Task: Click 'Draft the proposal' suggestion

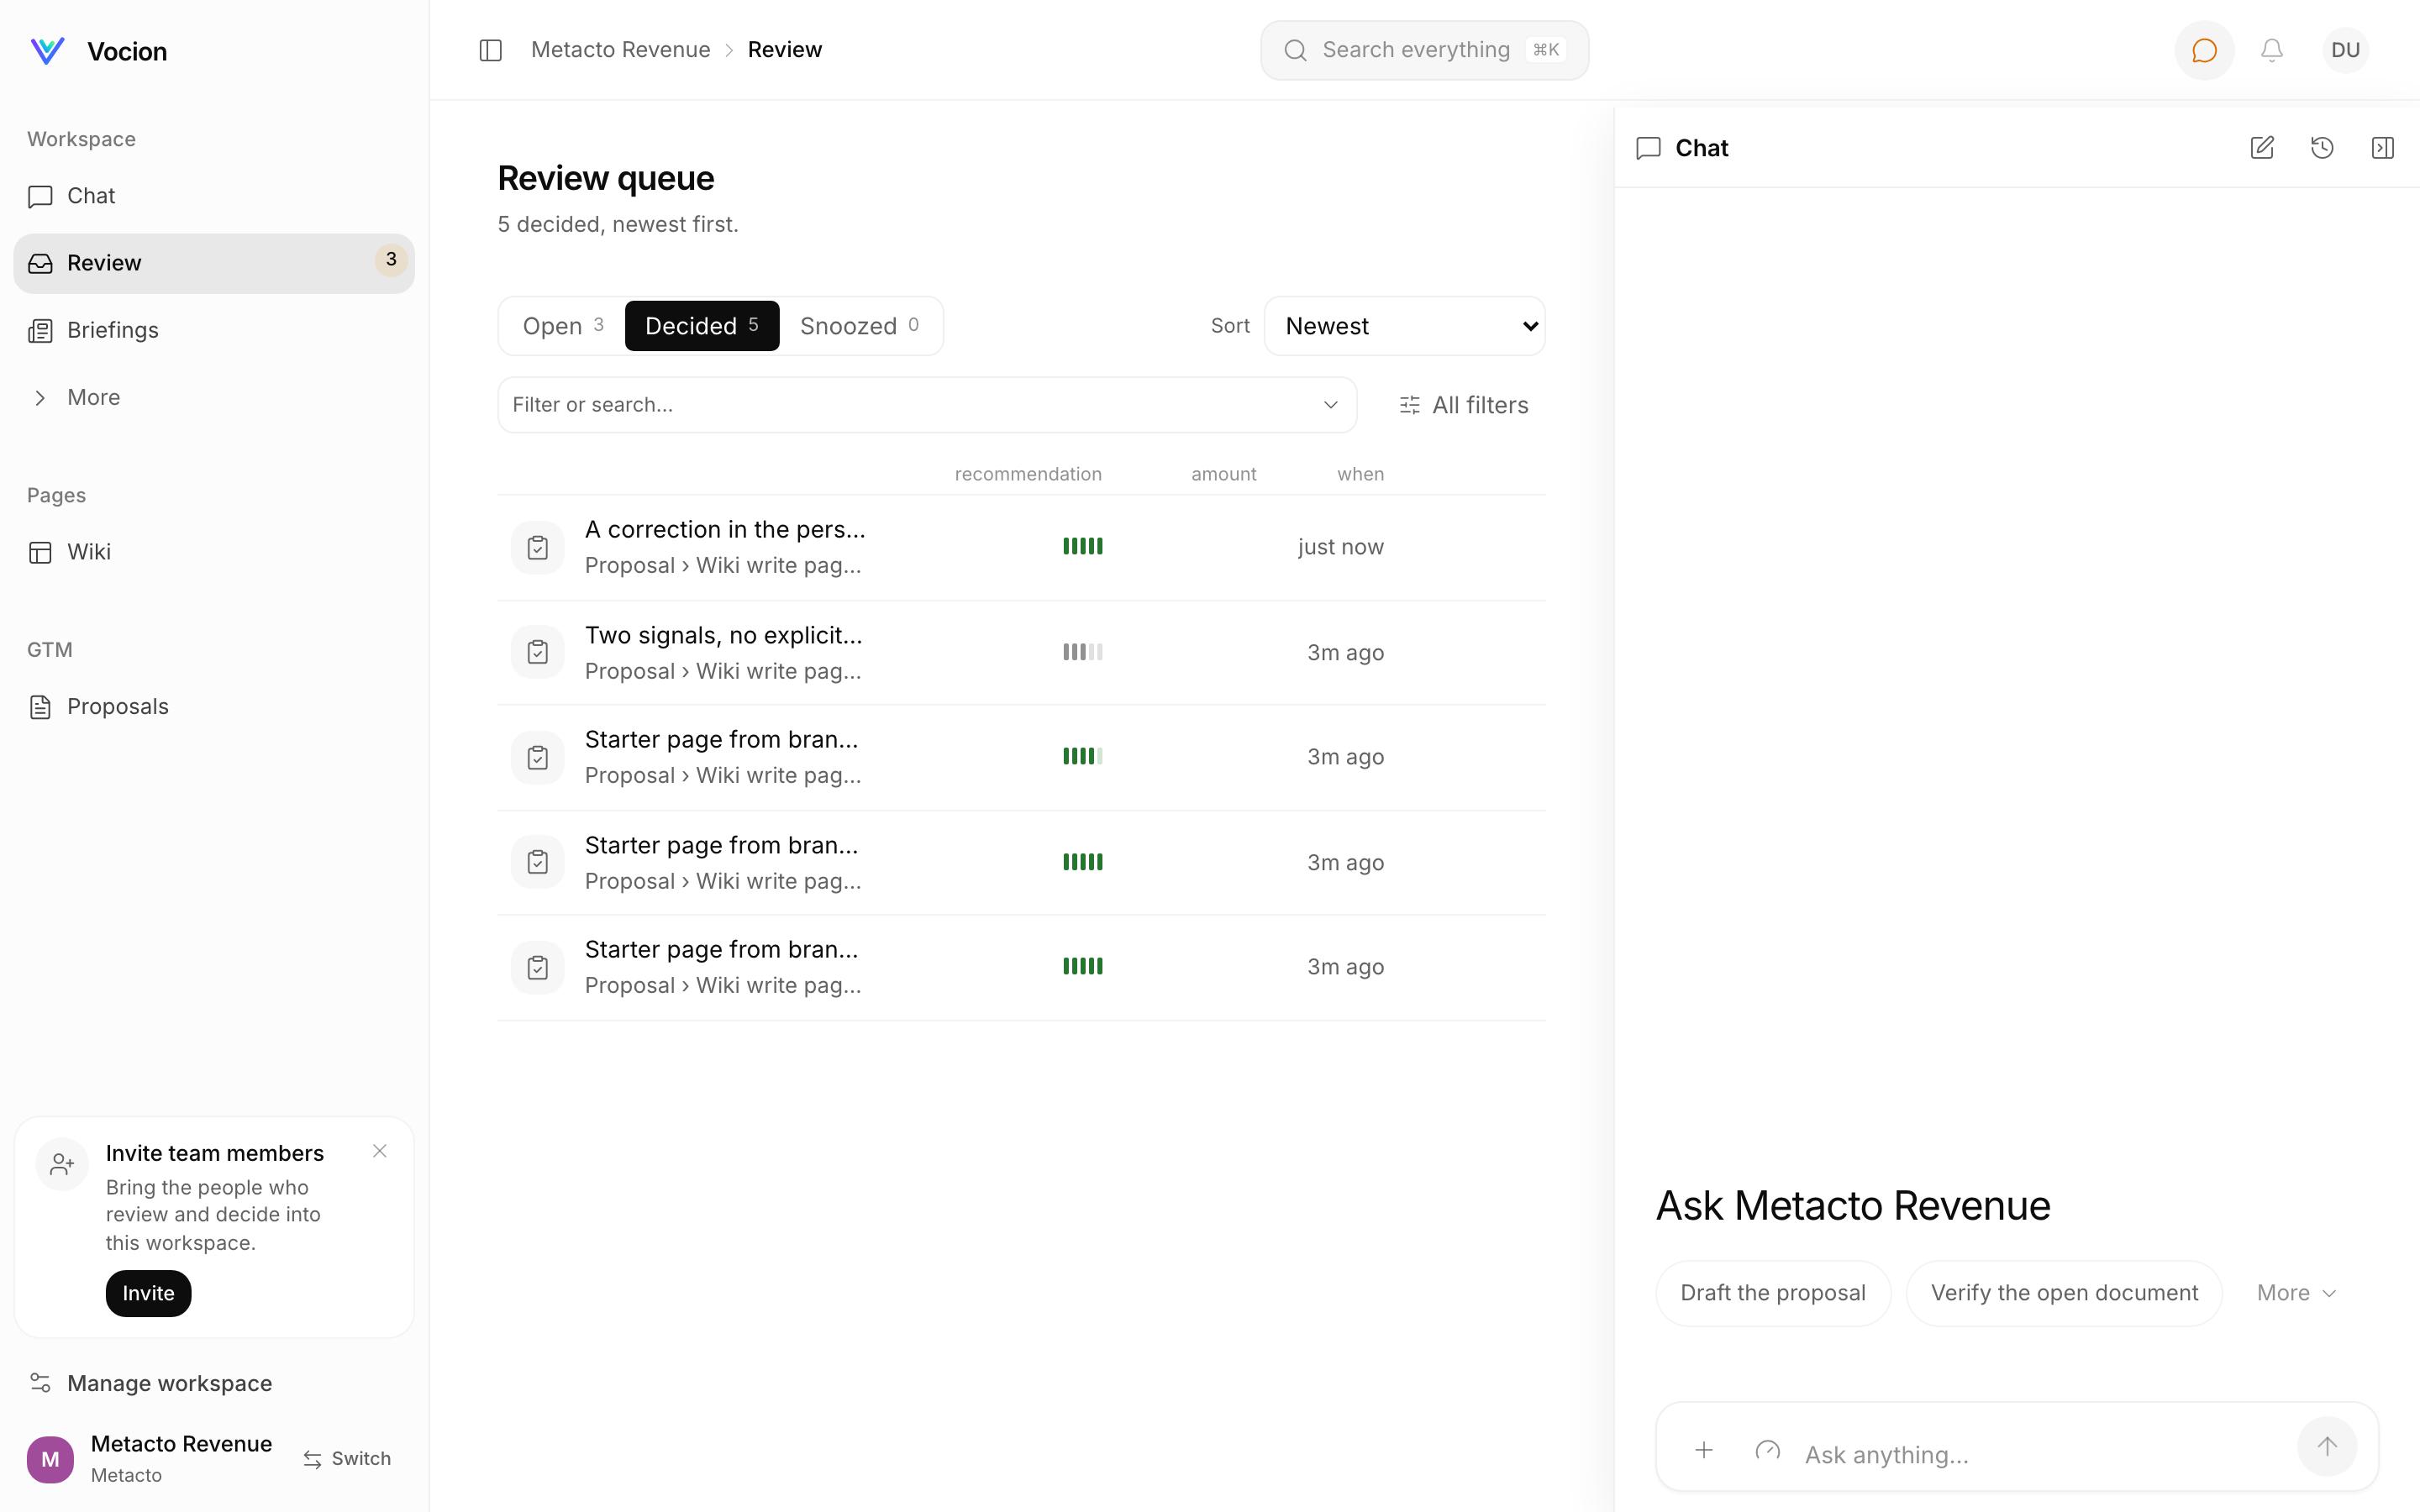Action: 1773,1293
